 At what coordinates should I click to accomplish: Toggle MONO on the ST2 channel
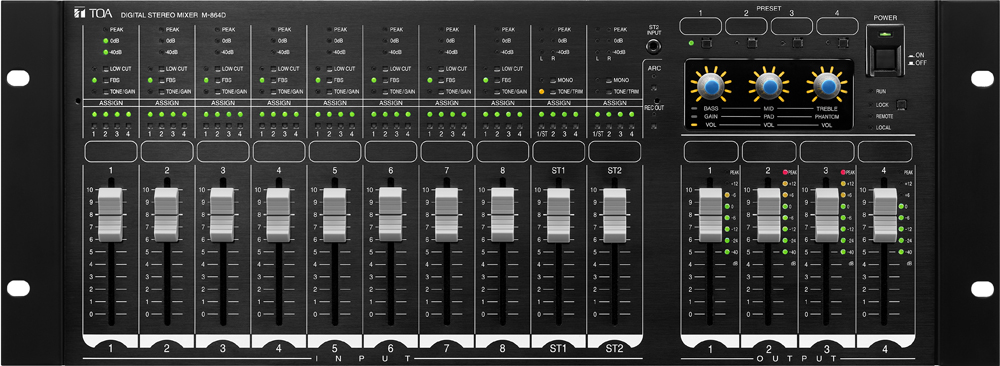click(x=610, y=80)
